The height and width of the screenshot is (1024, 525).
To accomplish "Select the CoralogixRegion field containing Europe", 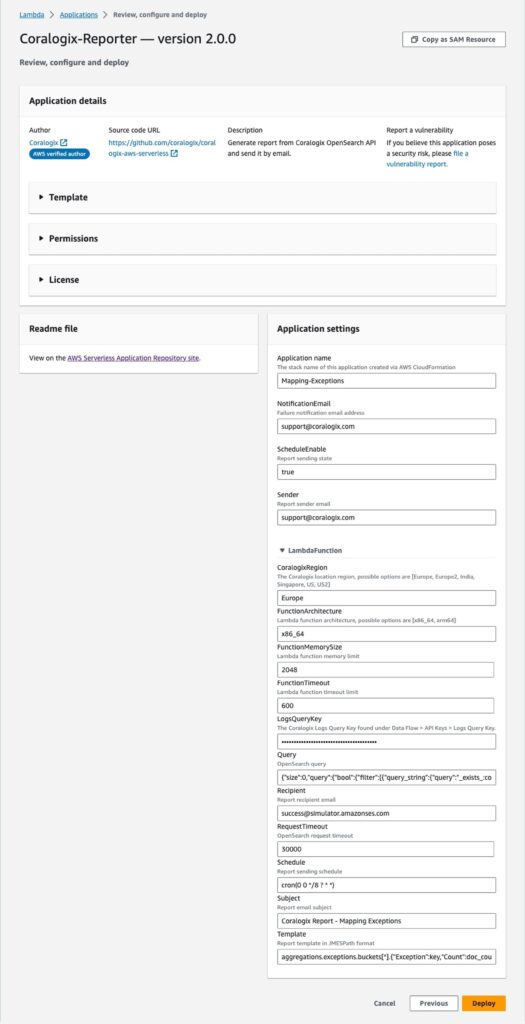I will 386,598.
